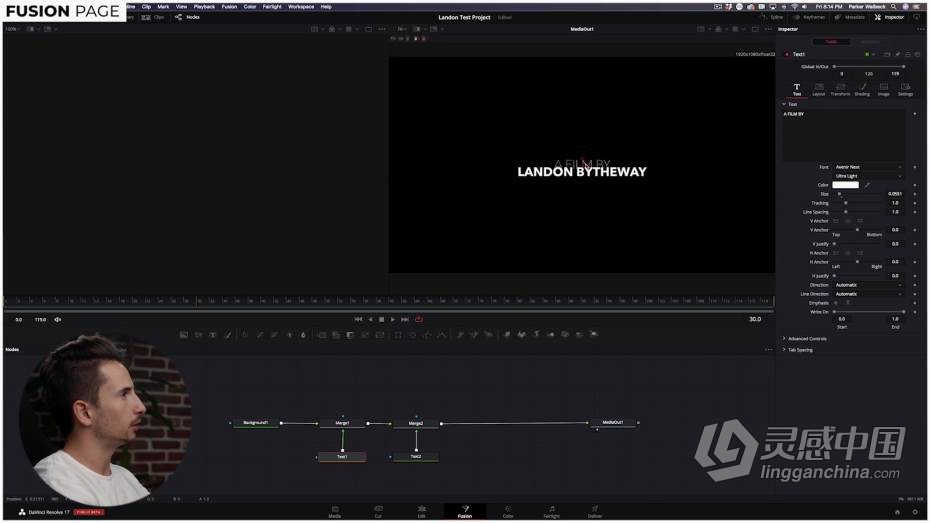The width and height of the screenshot is (930, 523).
Task: Switch to the Fairlight page
Action: [552, 512]
